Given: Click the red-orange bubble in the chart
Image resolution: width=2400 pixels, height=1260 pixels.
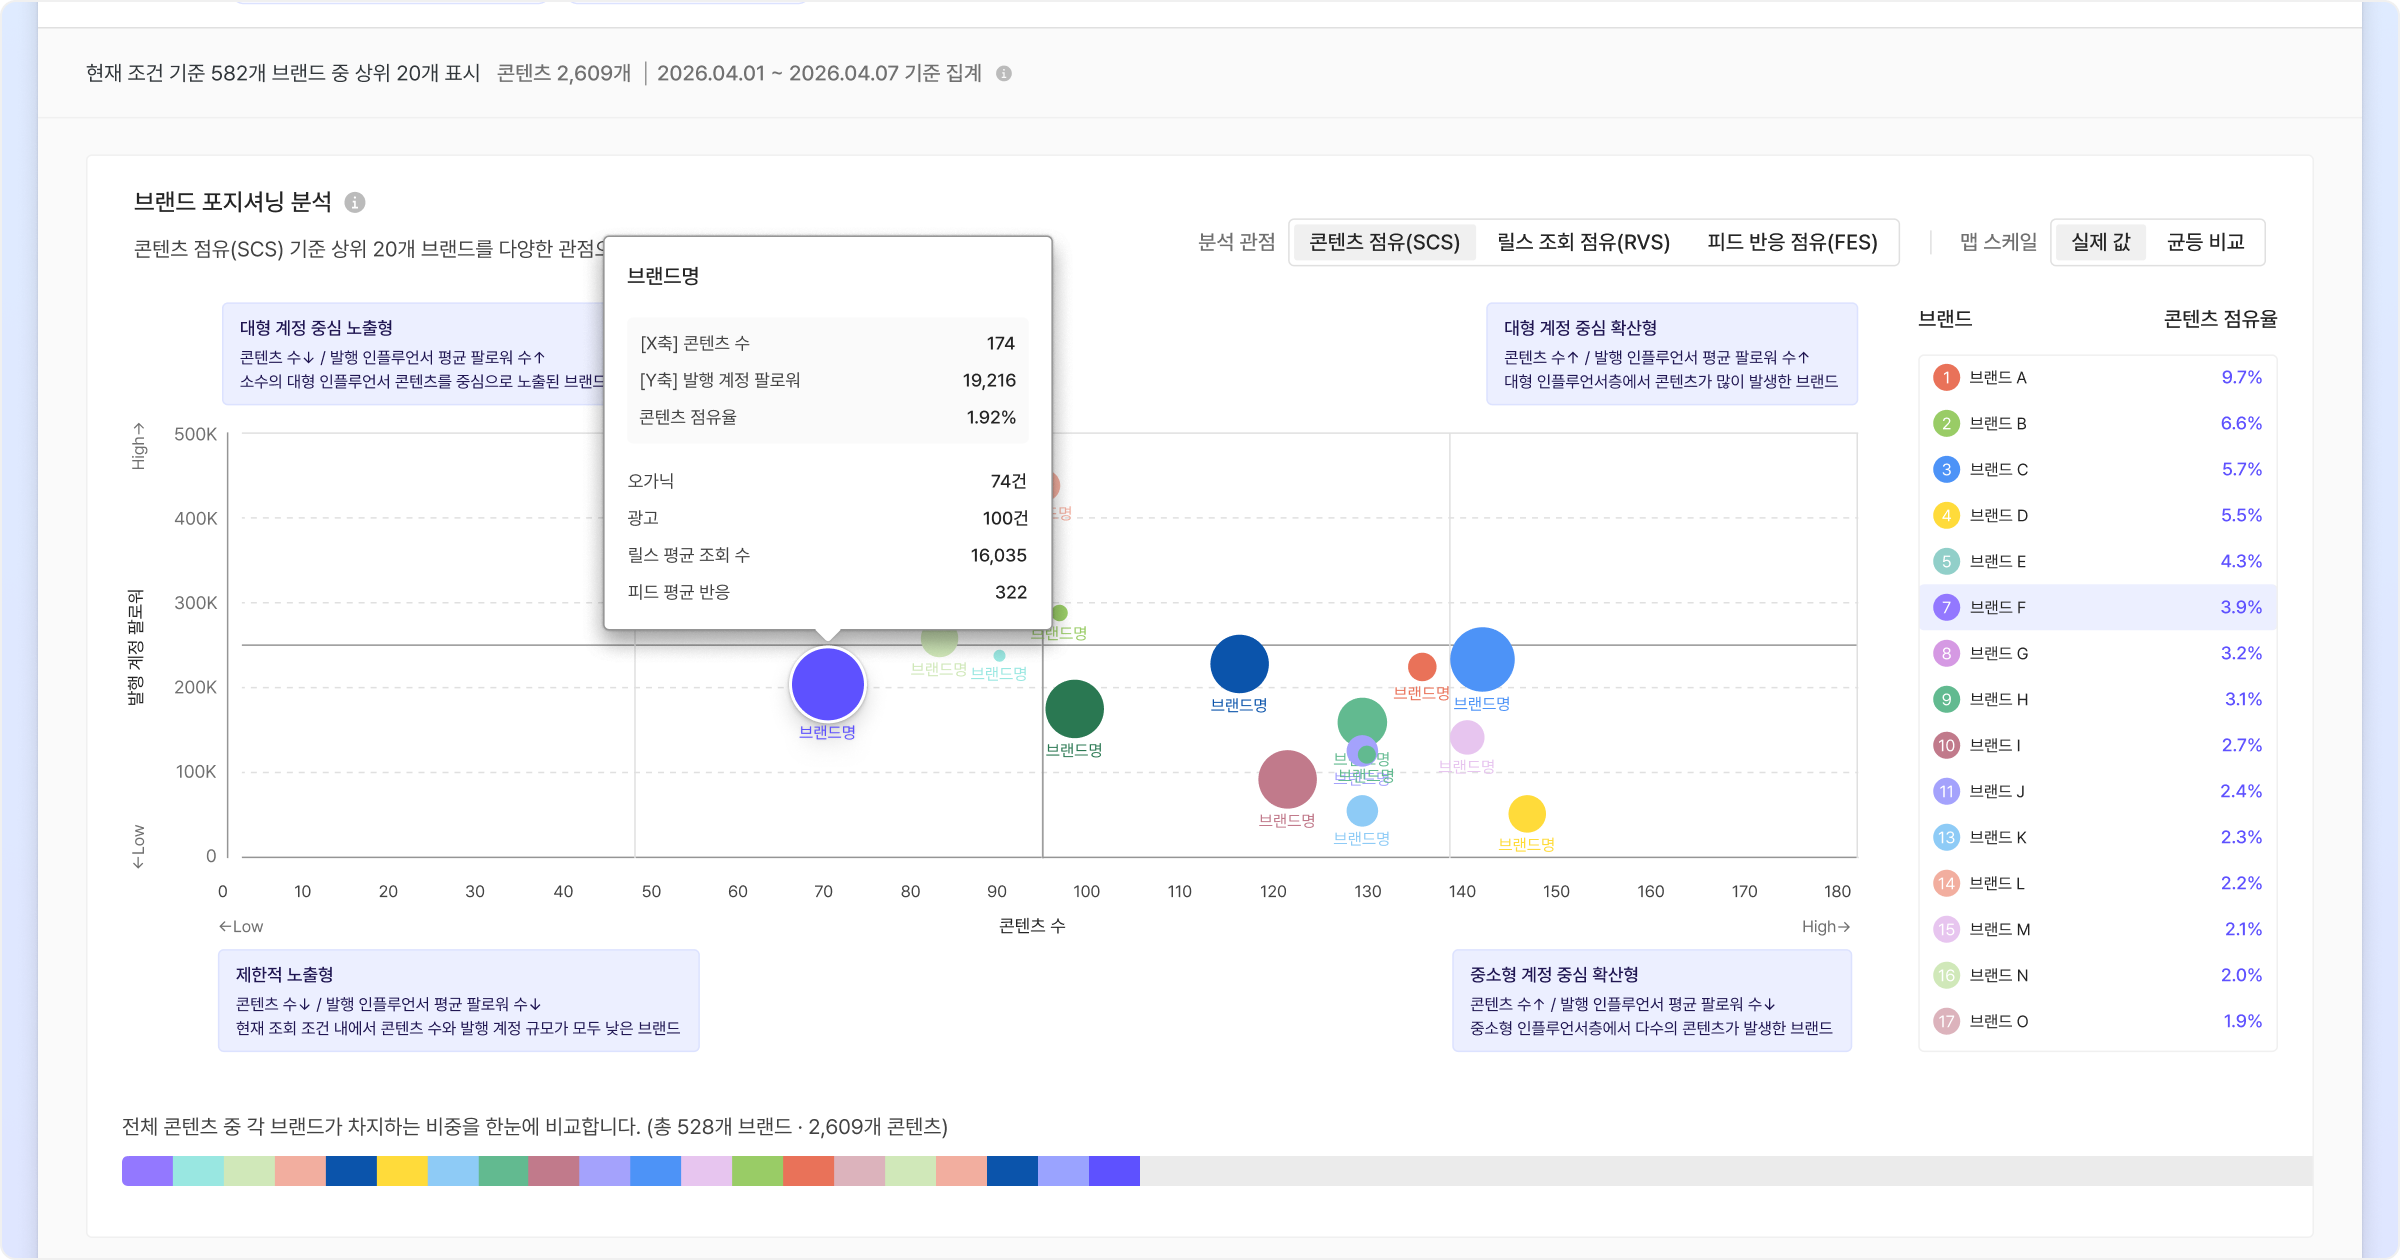Looking at the screenshot, I should pyautogui.click(x=1422, y=667).
